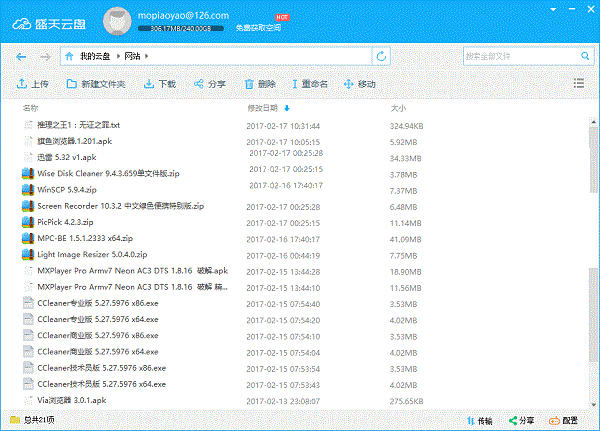Click the Screen Recorder zip archive icon
The height and width of the screenshot is (431, 600).
point(28,206)
